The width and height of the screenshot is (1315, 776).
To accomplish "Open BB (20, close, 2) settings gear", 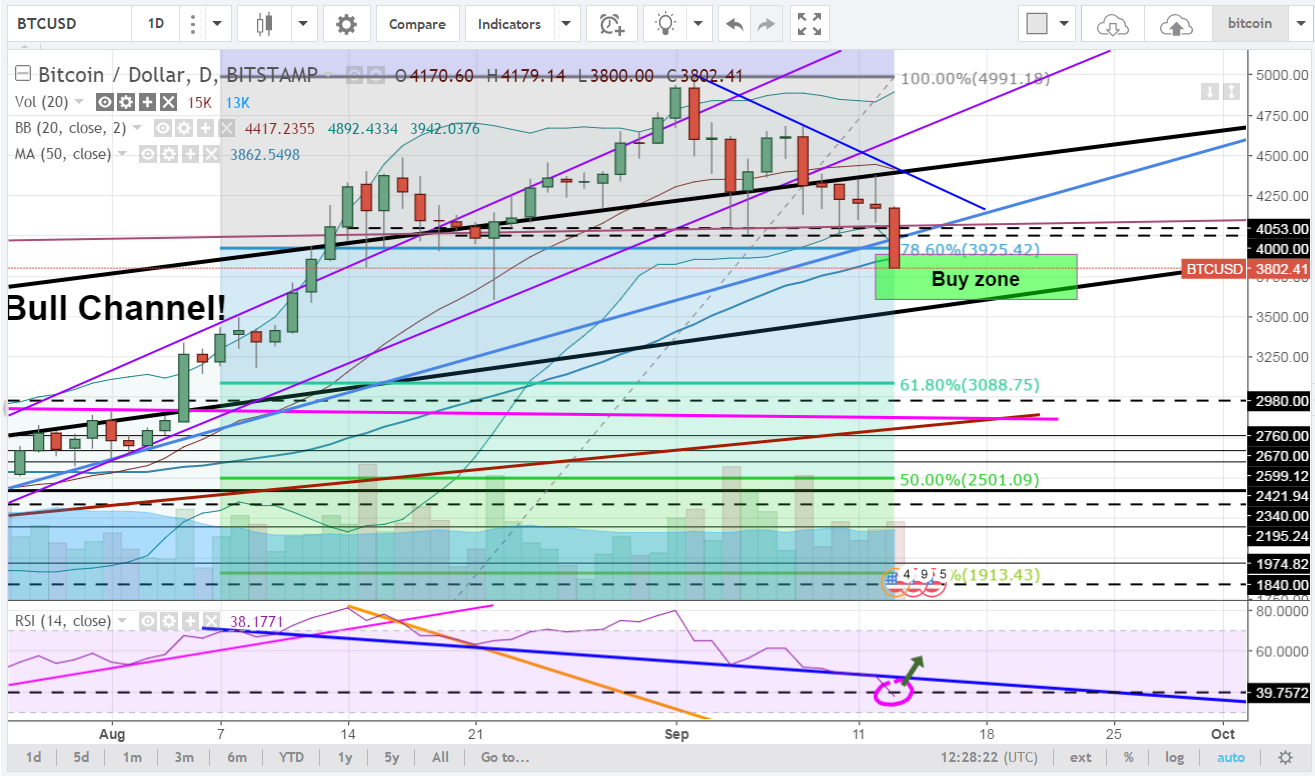I will tap(184, 128).
